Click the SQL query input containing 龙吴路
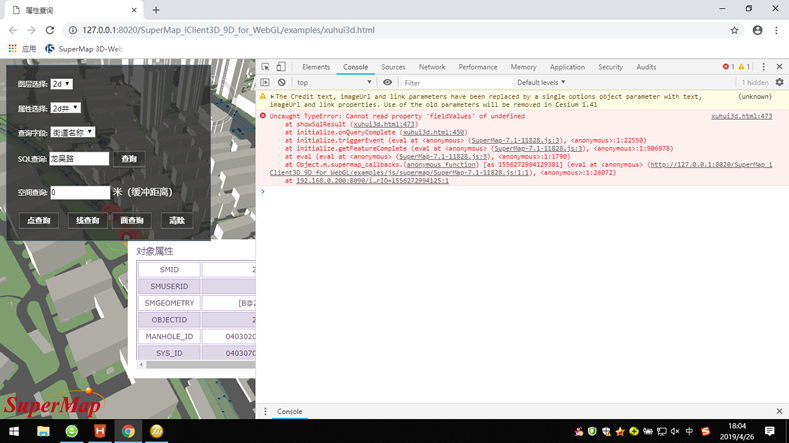 click(x=79, y=159)
